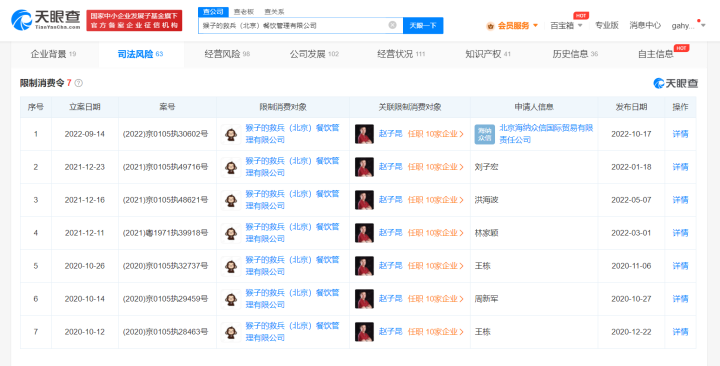Expand 任职 10家企业 in row 4
Image resolution: width=720 pixels, height=366 pixels.
coord(436,233)
